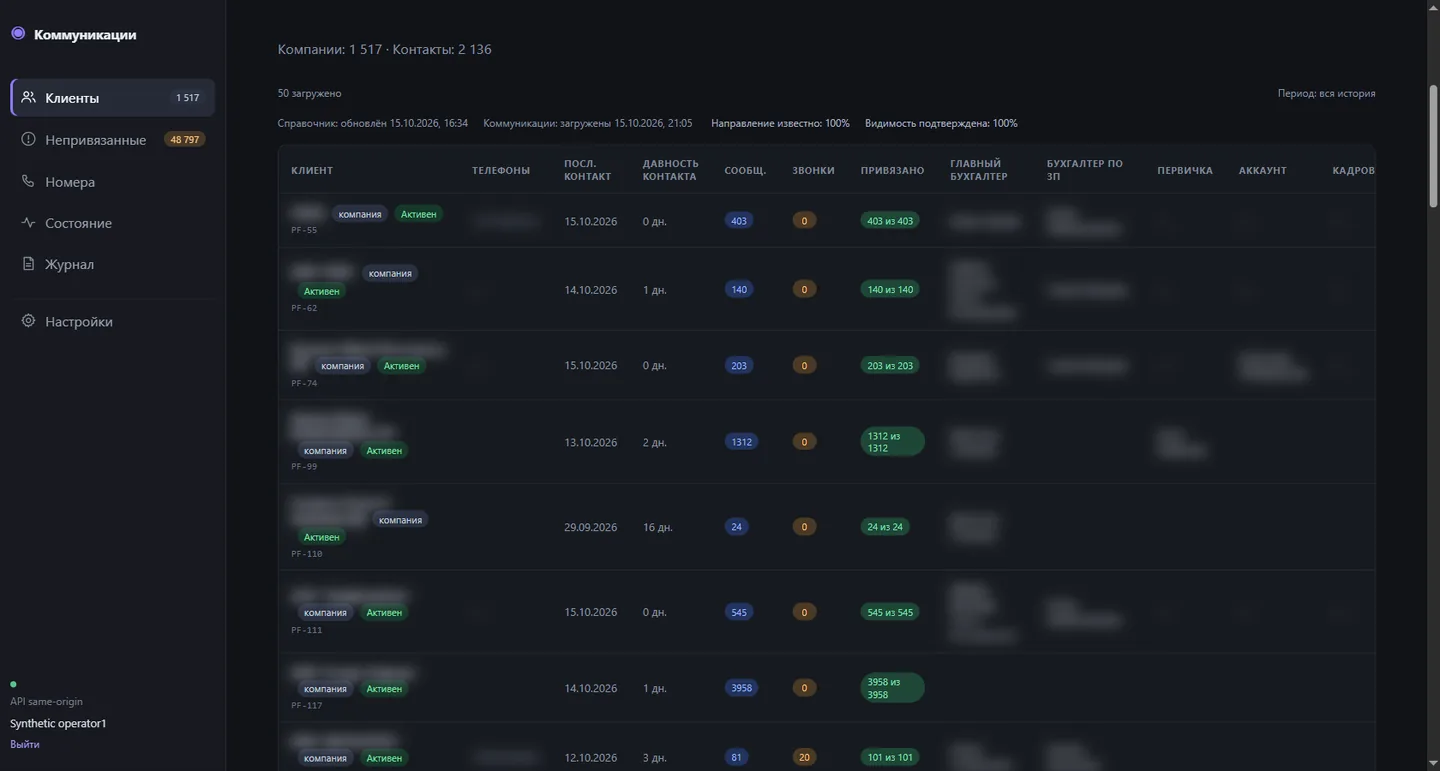Click the alert icon beside Непривязанные

pos(28,139)
